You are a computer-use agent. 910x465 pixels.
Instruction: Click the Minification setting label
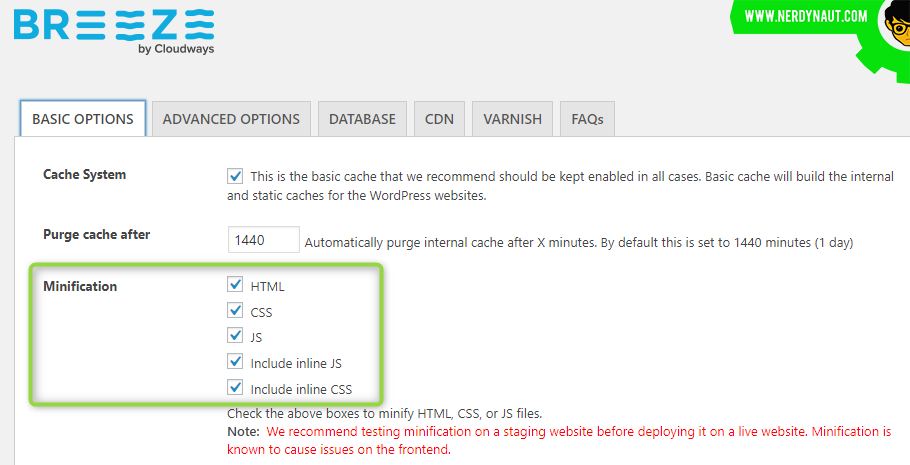(x=80, y=286)
